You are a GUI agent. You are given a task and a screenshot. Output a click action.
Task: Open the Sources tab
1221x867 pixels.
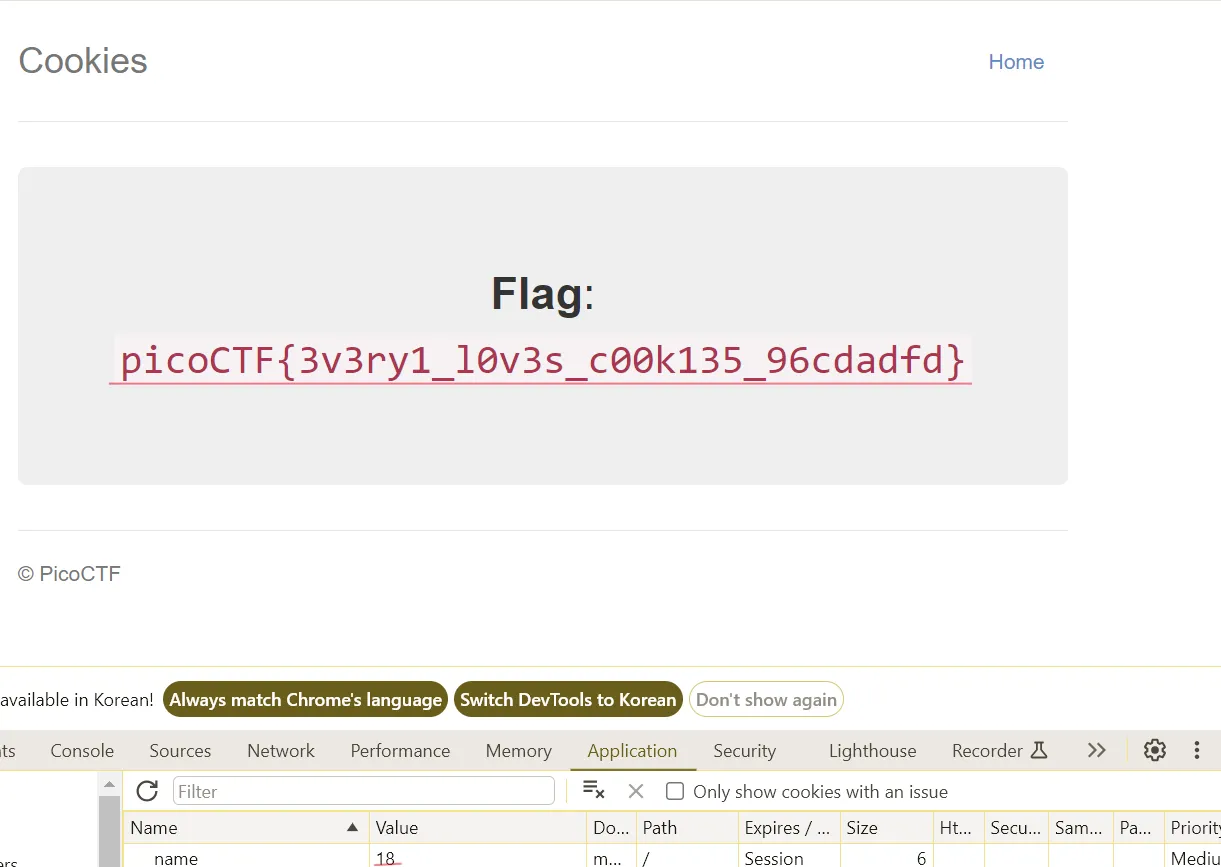180,750
